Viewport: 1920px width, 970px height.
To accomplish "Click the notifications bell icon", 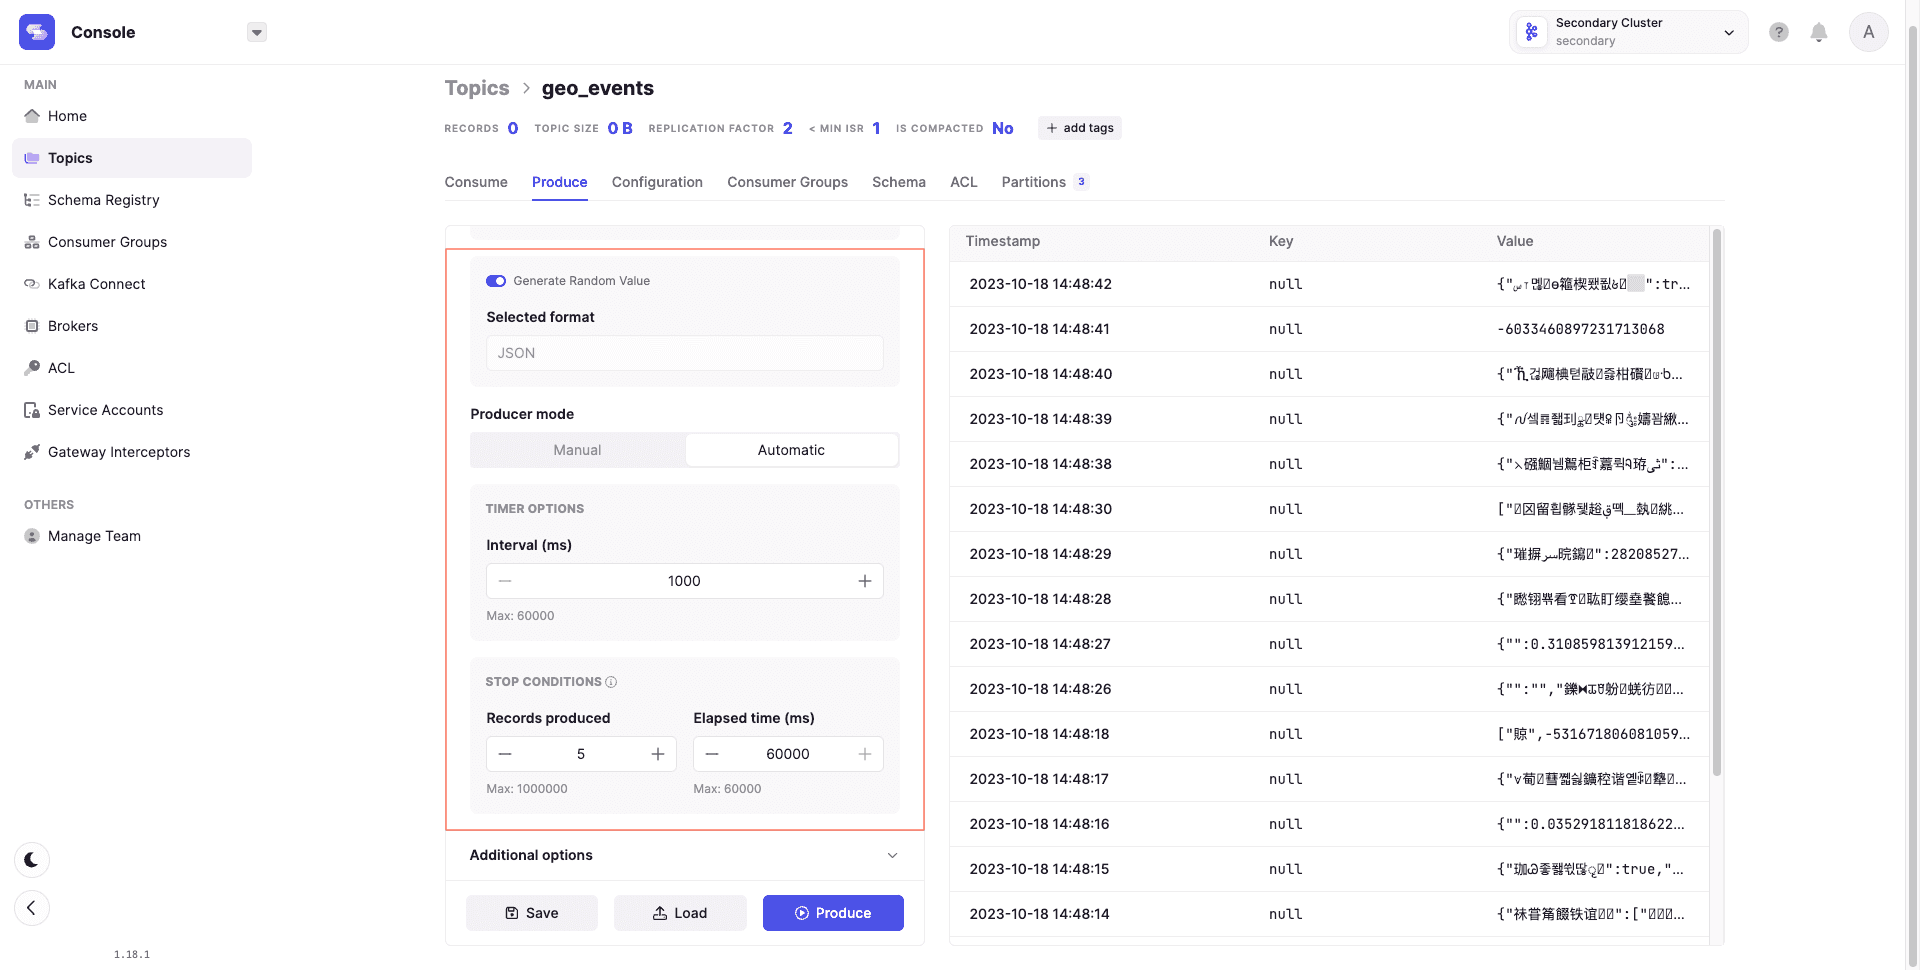I will pos(1818,33).
